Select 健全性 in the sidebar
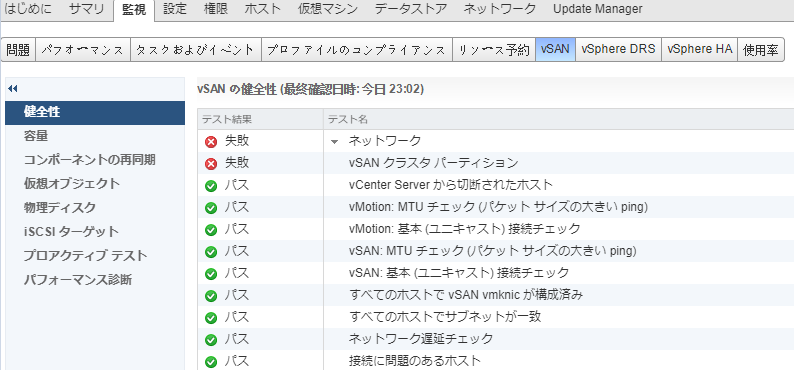 pyautogui.click(x=95, y=112)
